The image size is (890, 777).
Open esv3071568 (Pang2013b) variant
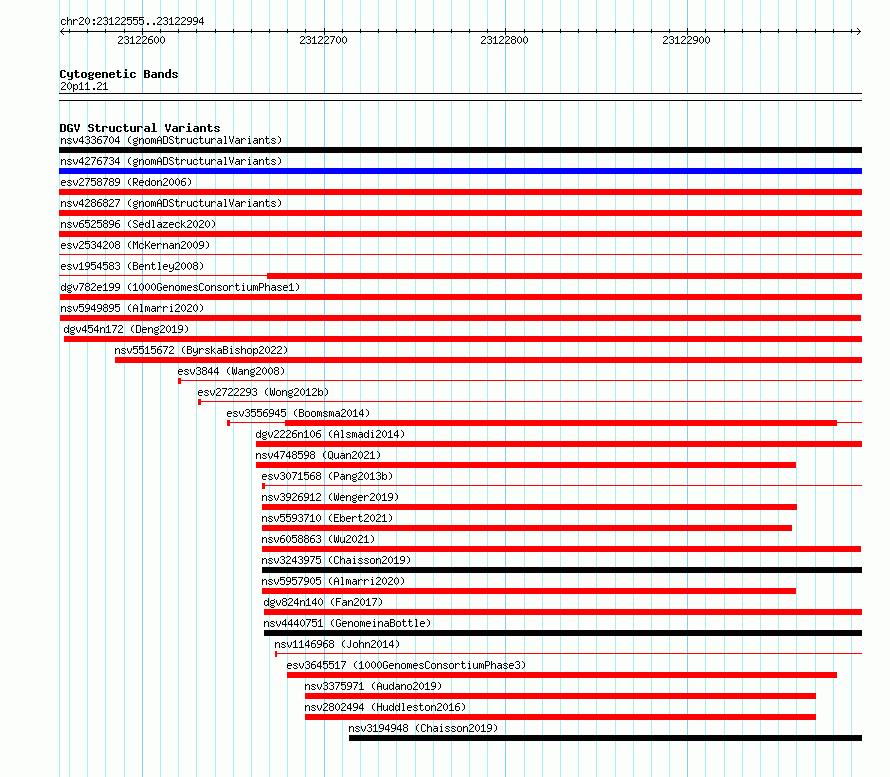pos(327,476)
